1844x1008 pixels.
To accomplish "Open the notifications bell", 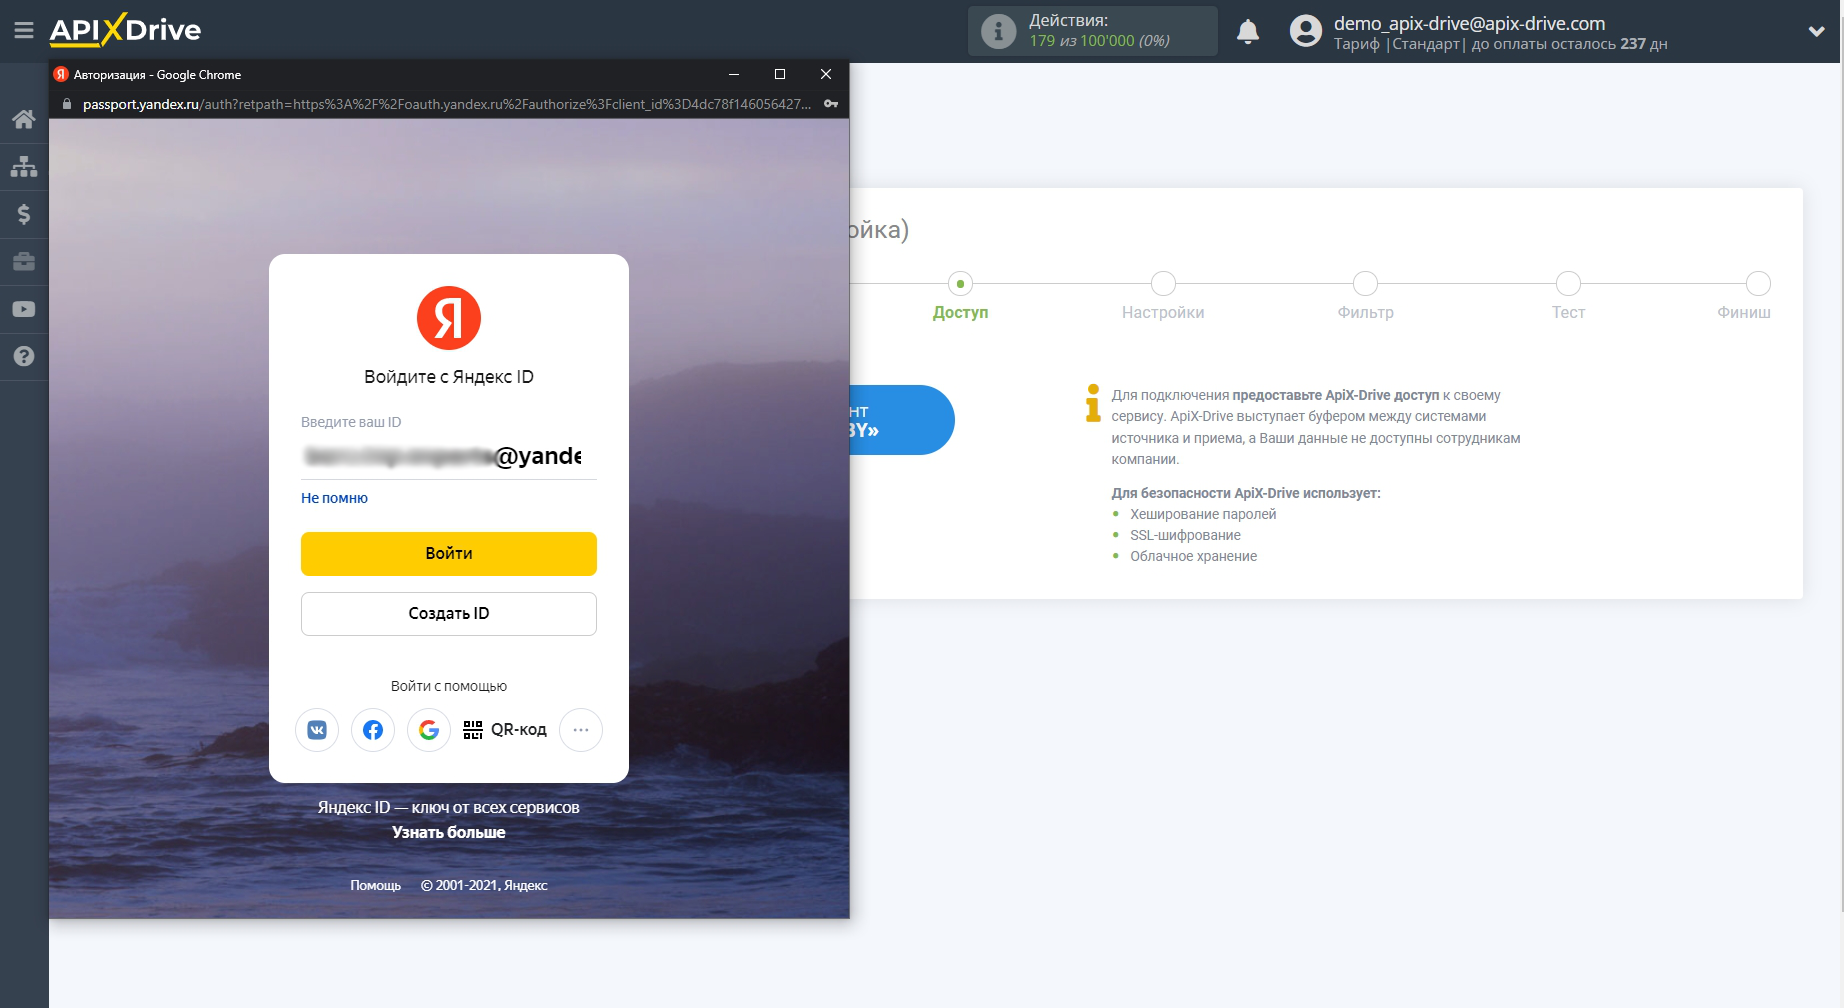I will tap(1248, 31).
